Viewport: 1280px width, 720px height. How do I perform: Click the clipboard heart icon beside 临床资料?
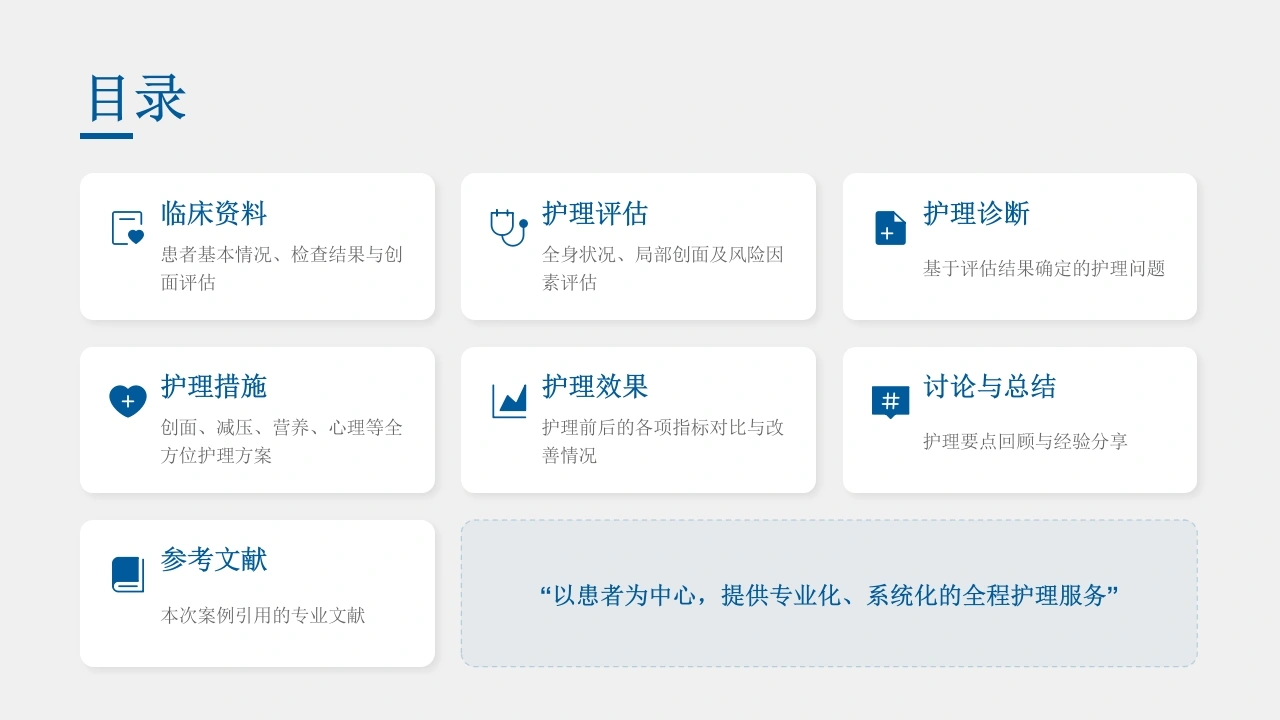(x=128, y=228)
